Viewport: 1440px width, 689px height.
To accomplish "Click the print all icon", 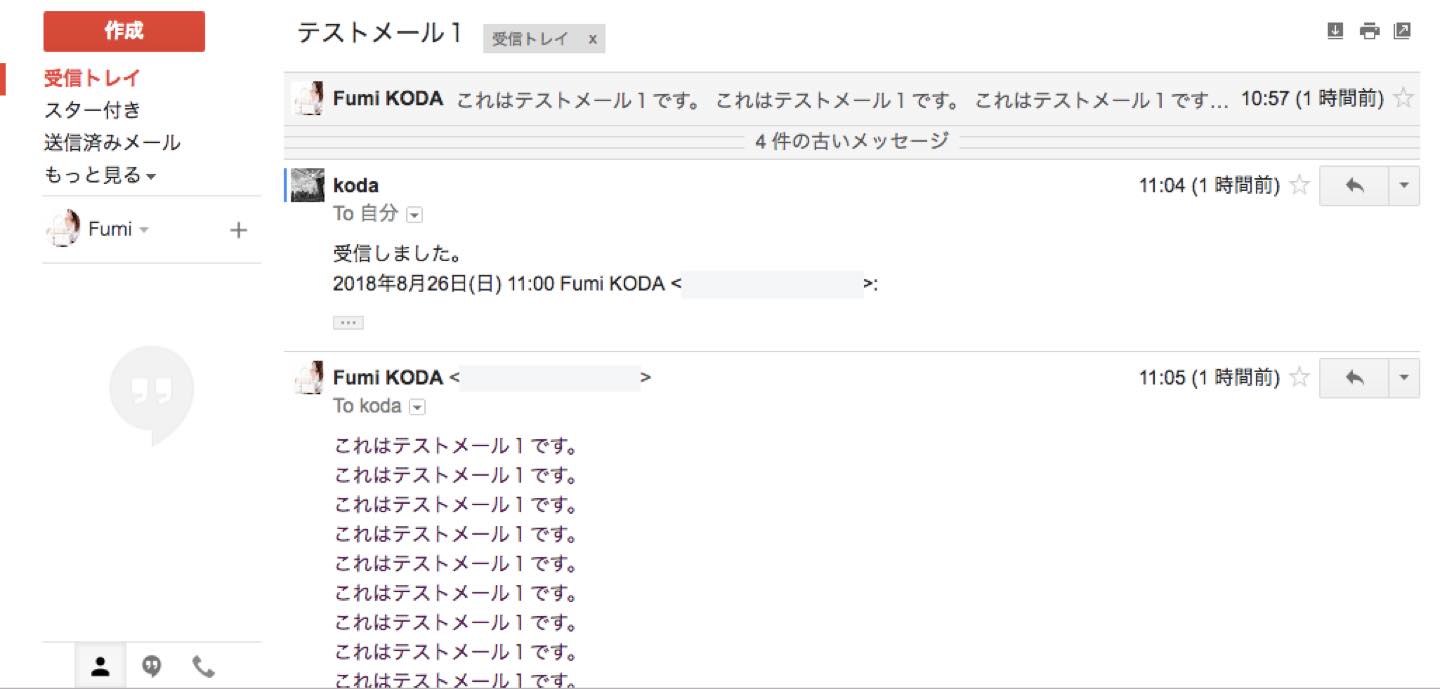I will (x=1369, y=31).
